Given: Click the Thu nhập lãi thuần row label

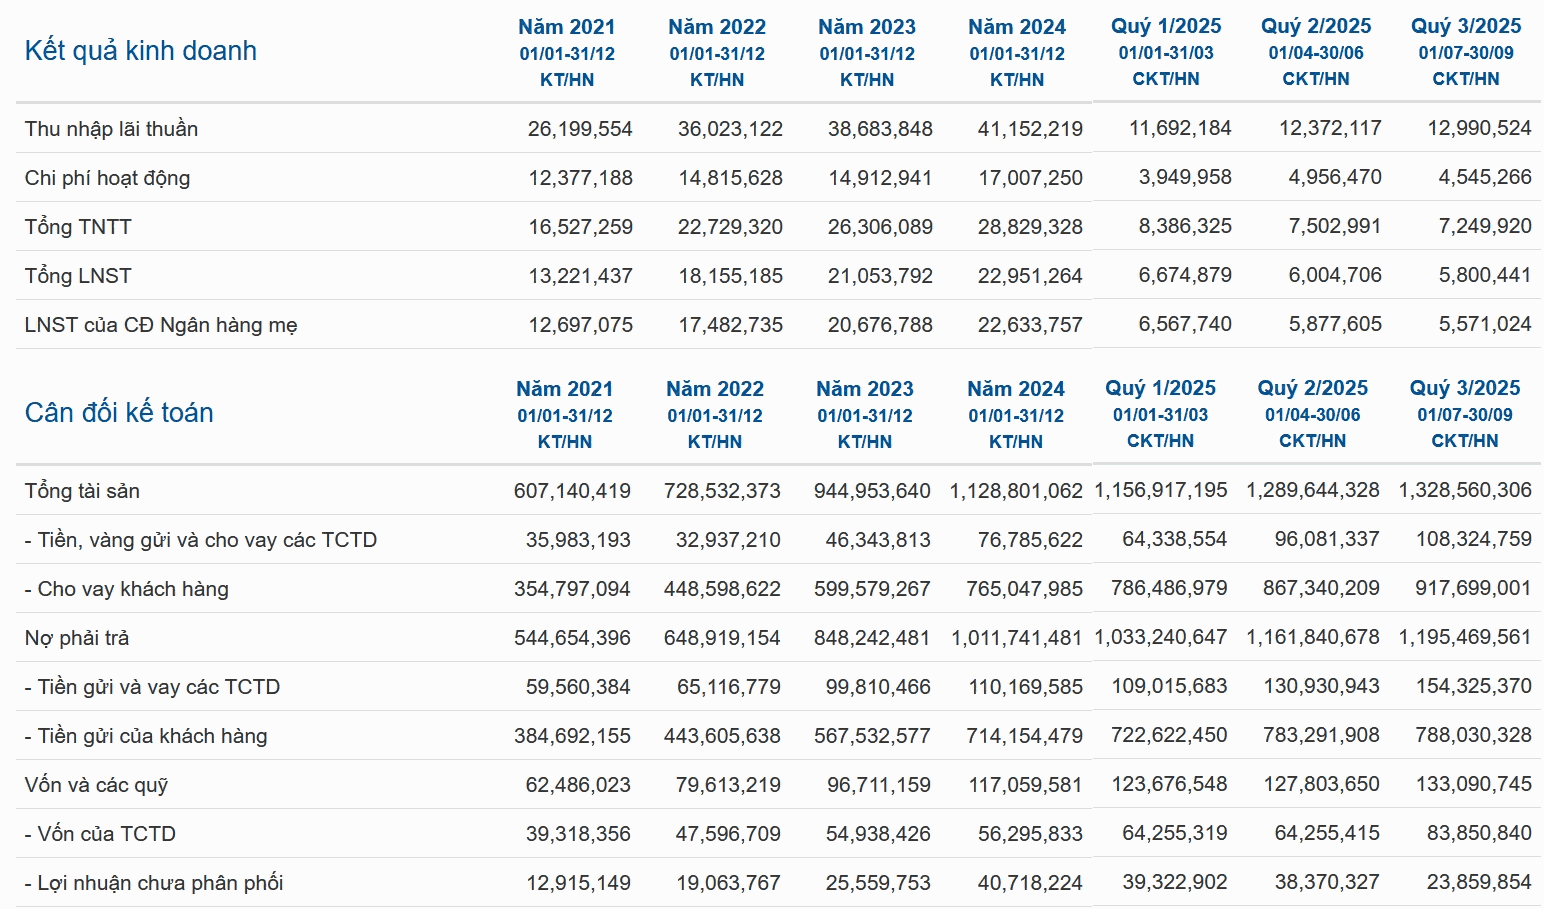Looking at the screenshot, I should (111, 129).
